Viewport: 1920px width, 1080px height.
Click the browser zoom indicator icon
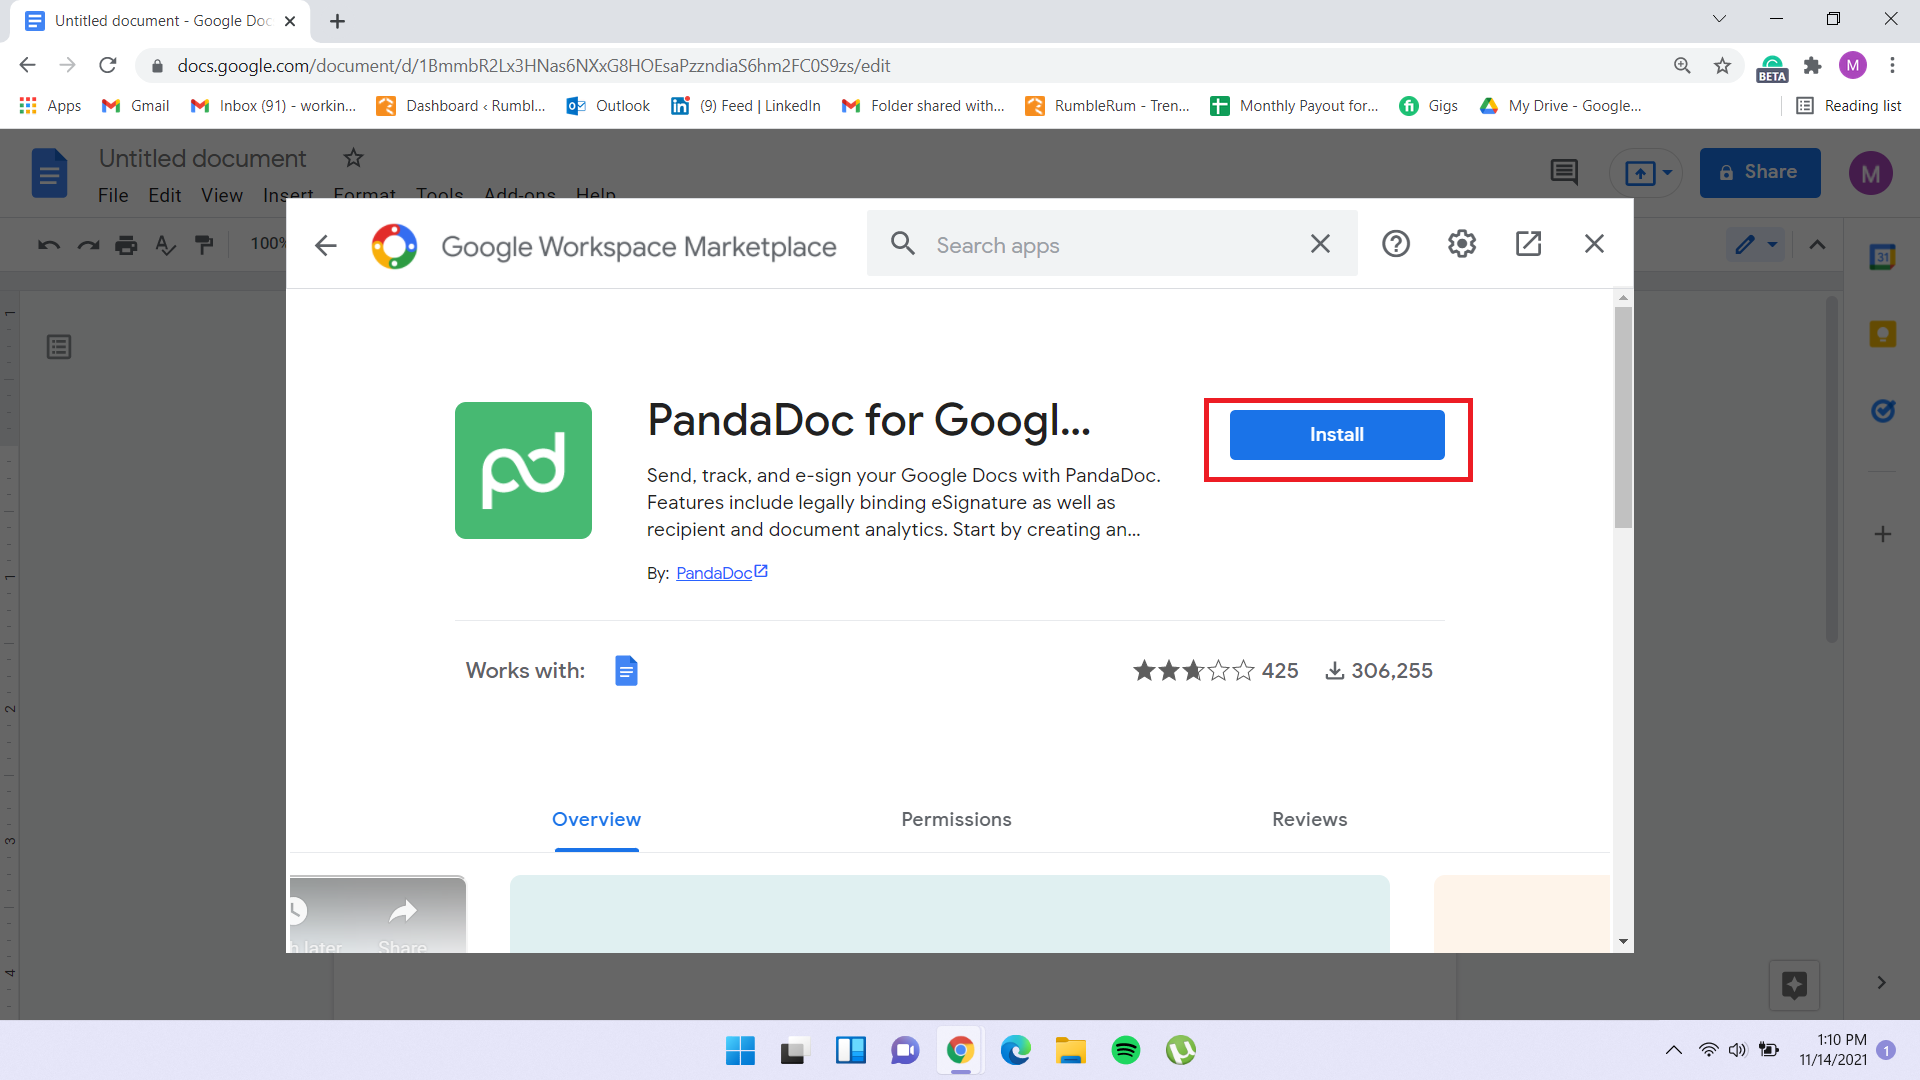[1682, 65]
